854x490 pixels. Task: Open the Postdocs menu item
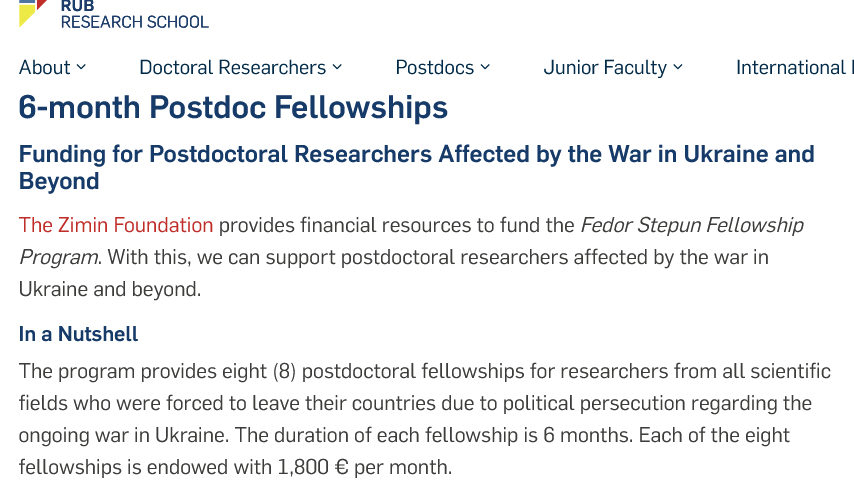click(x=435, y=68)
